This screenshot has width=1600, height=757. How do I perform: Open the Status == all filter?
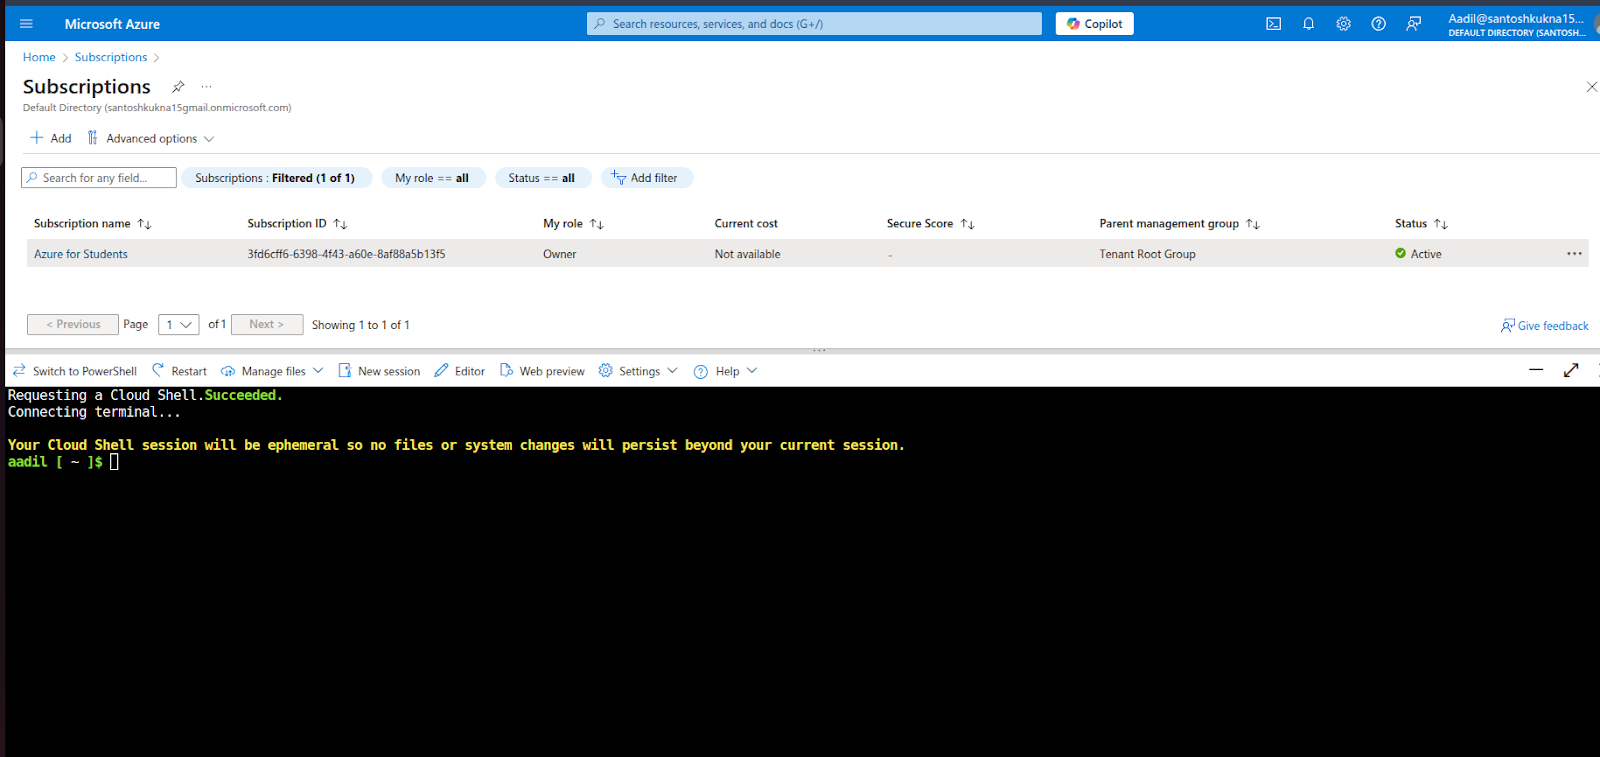542,178
